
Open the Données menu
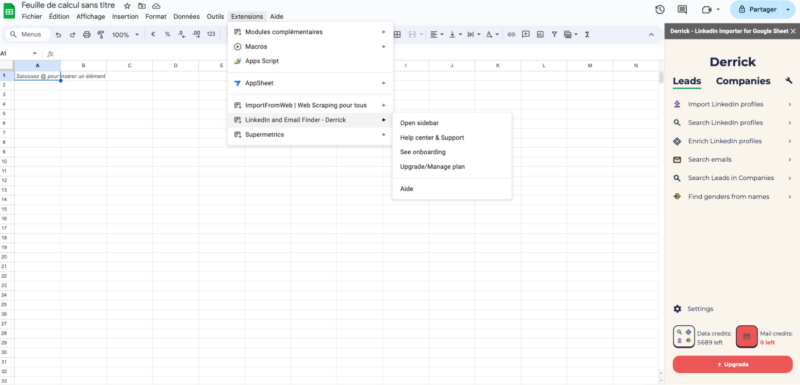click(x=186, y=16)
